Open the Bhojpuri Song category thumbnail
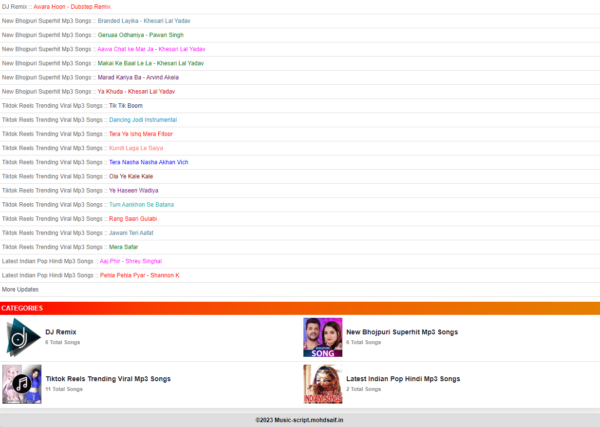The image size is (600, 427). pos(323,337)
